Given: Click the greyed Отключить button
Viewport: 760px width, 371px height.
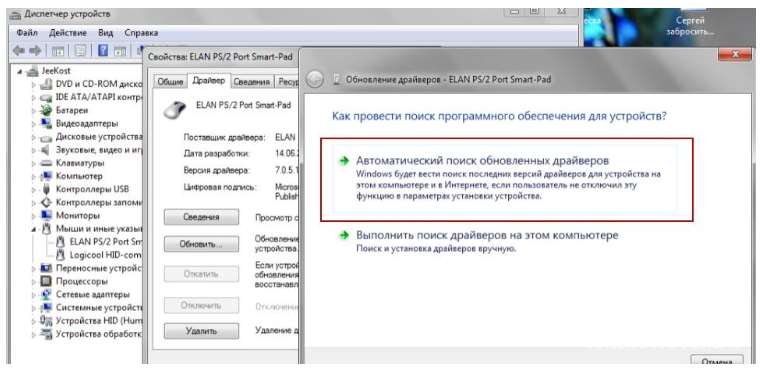Looking at the screenshot, I should tap(202, 306).
